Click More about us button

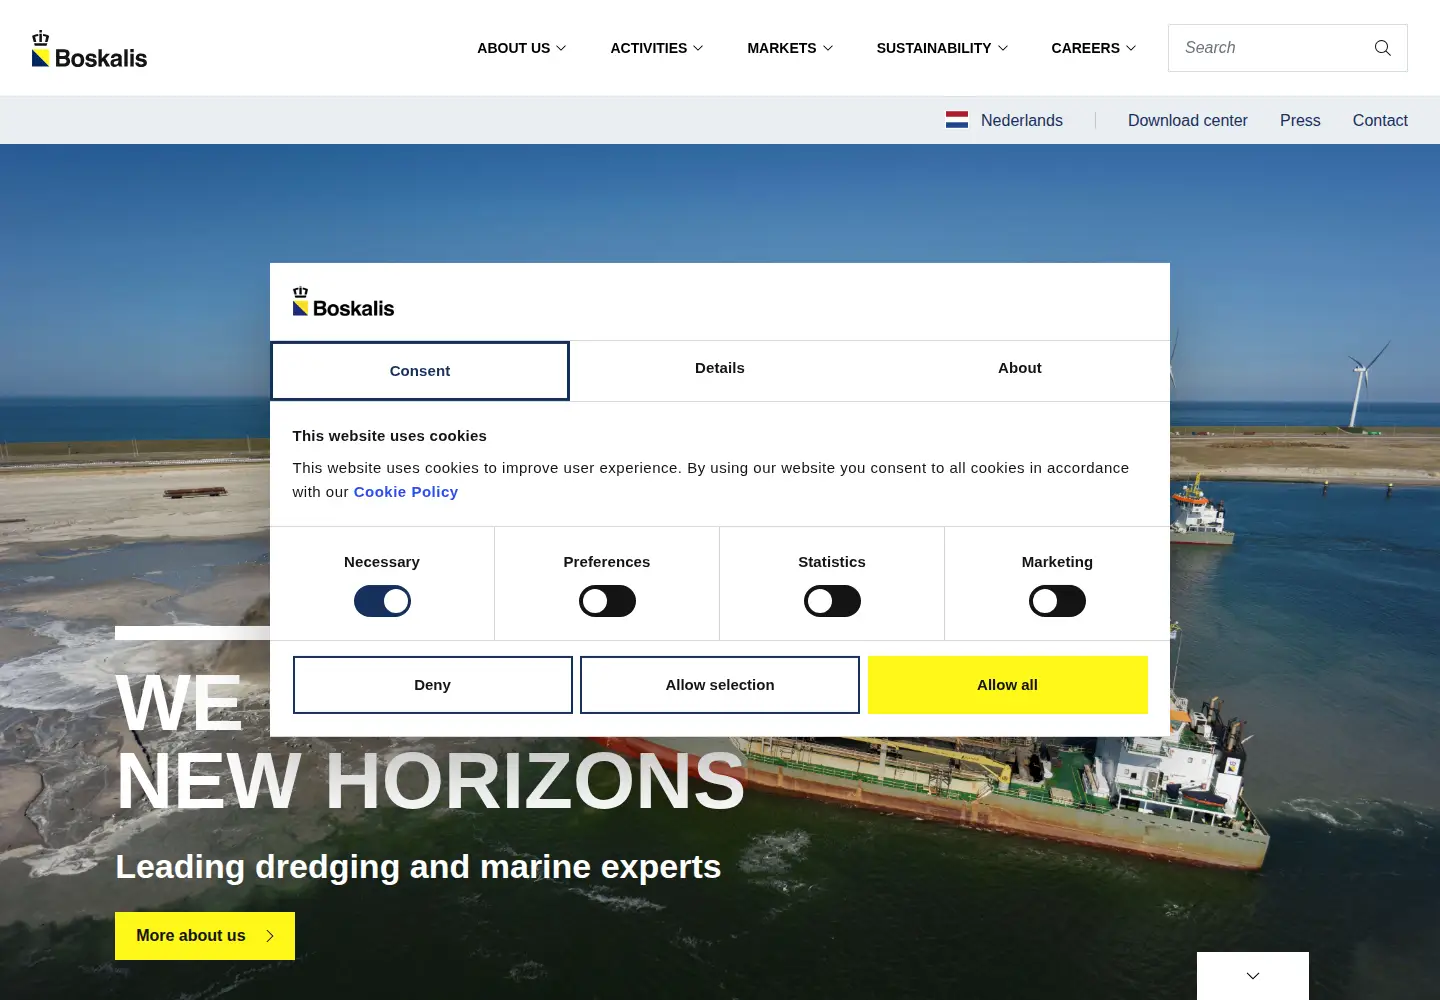click(x=205, y=936)
